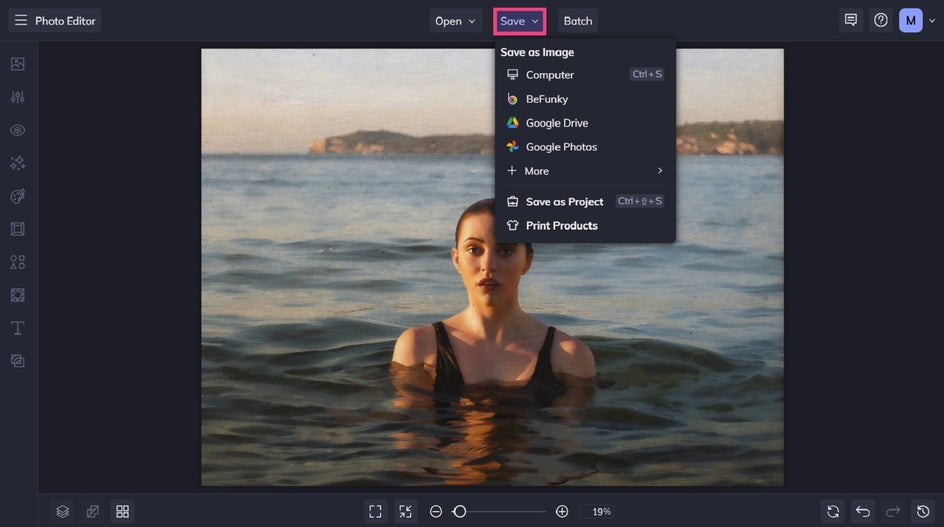Open the grid view icon in bottom bar

pos(122,511)
